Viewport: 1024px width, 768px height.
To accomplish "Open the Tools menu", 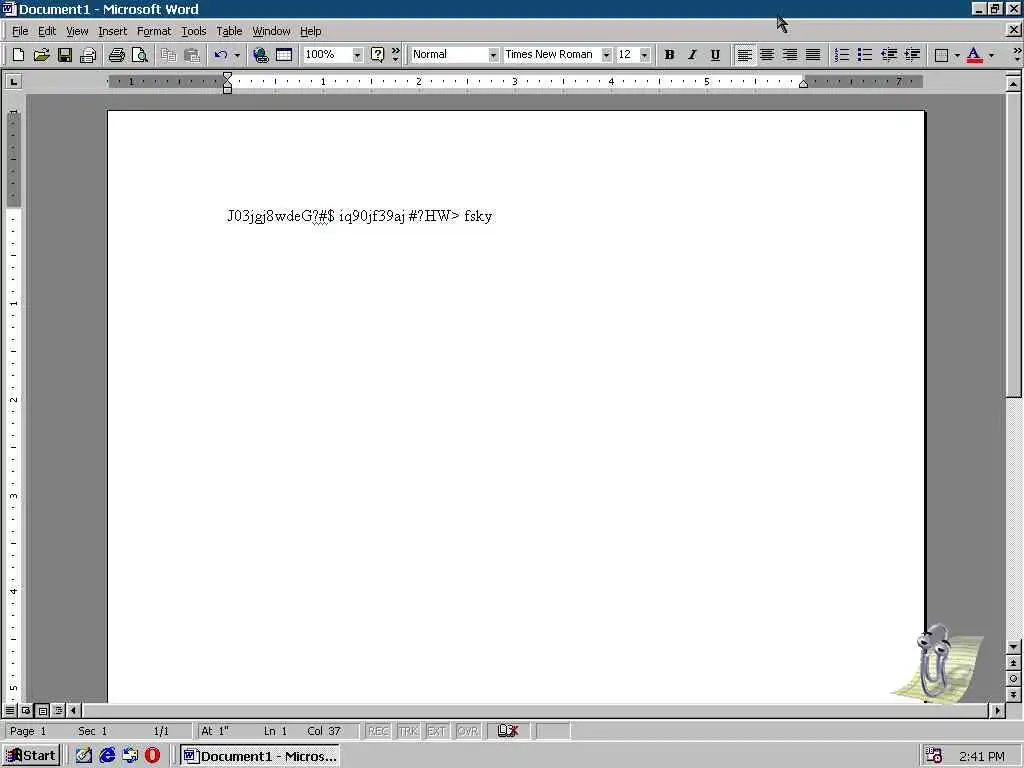I will tap(193, 31).
